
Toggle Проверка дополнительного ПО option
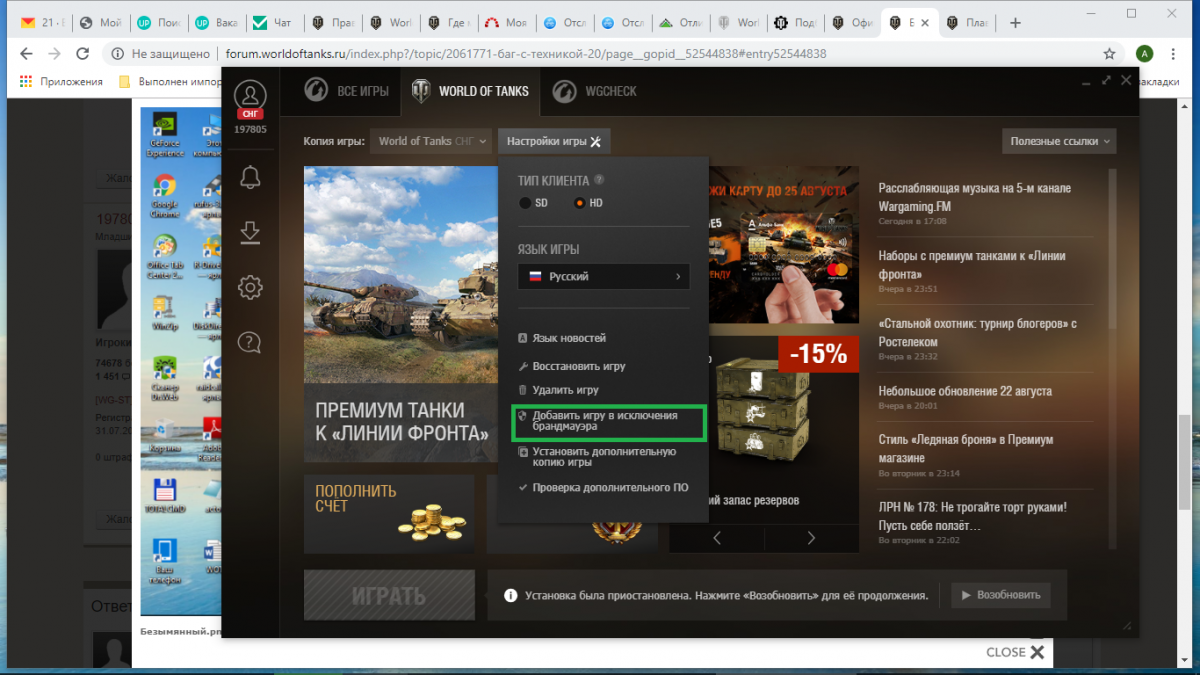point(604,488)
